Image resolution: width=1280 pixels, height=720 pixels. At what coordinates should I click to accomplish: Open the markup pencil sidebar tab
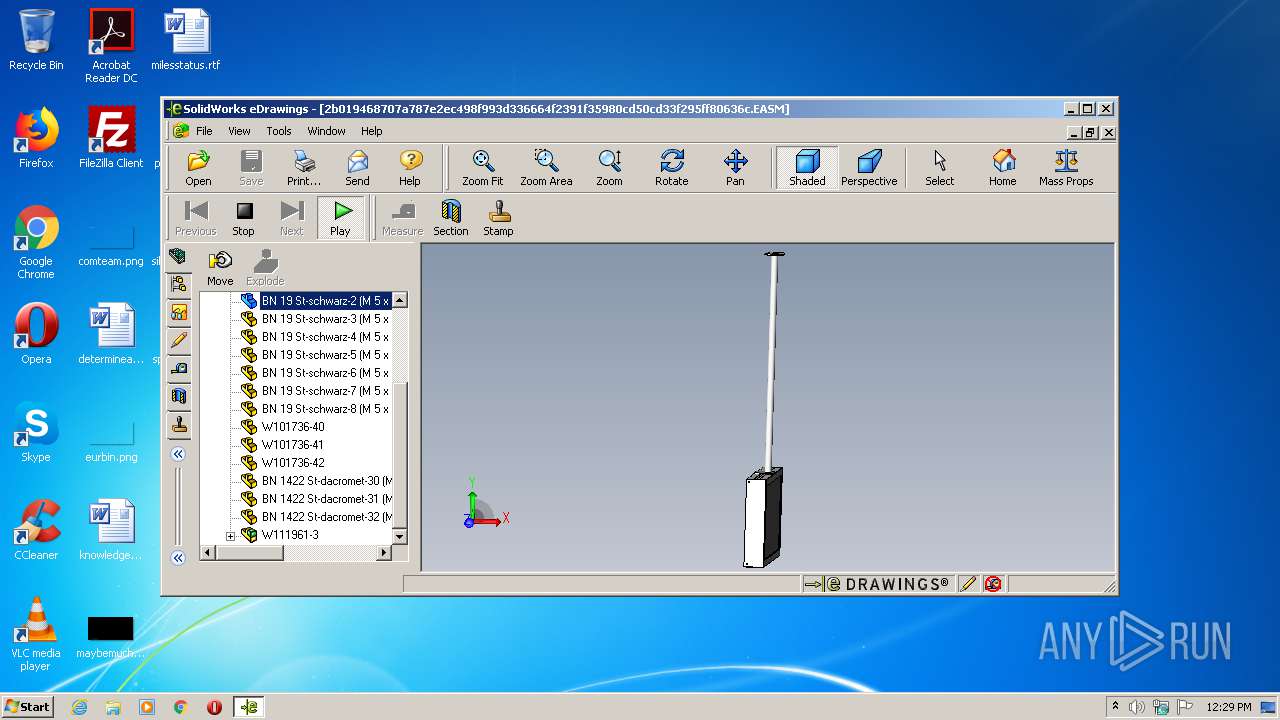point(178,341)
